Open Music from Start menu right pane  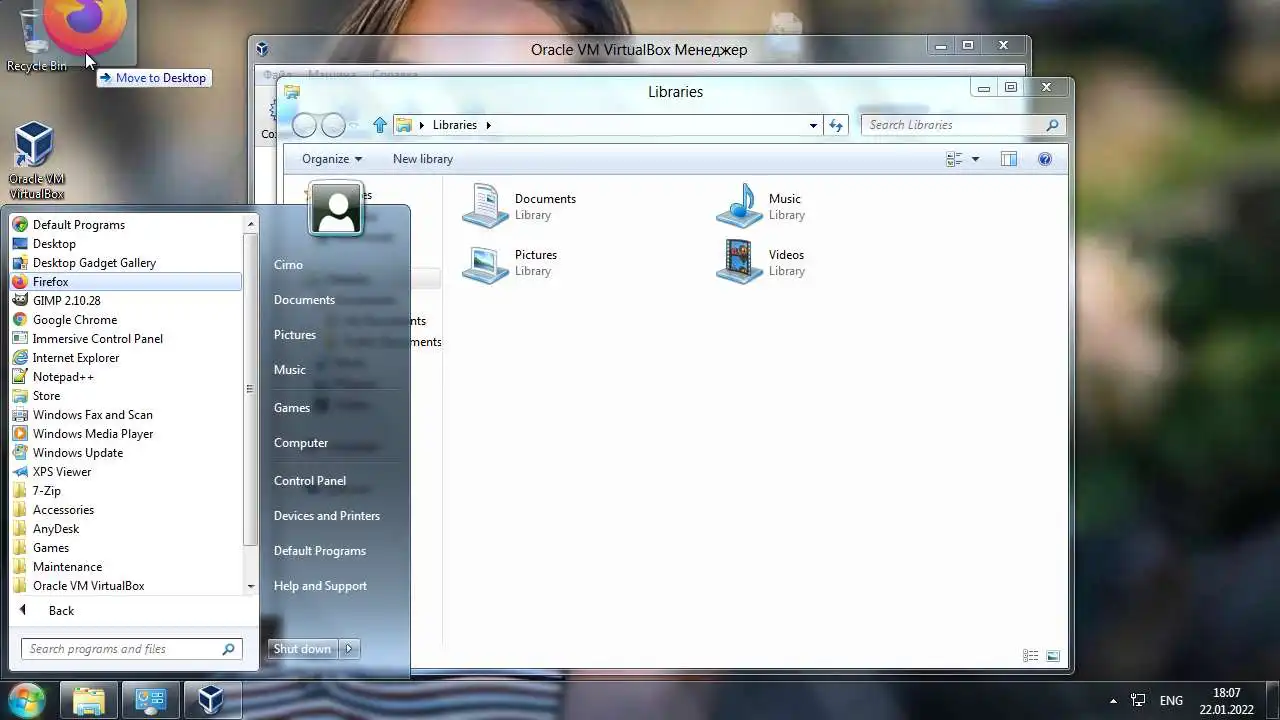(x=290, y=370)
